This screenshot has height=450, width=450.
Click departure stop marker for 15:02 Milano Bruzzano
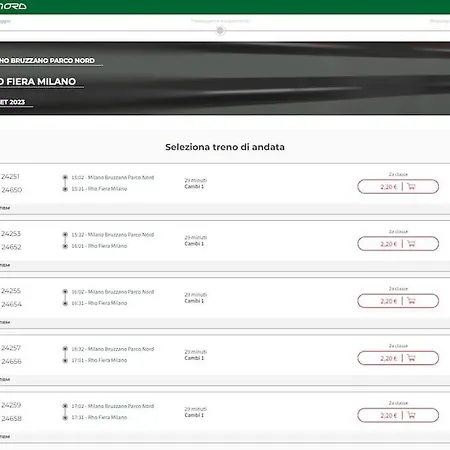[65, 177]
